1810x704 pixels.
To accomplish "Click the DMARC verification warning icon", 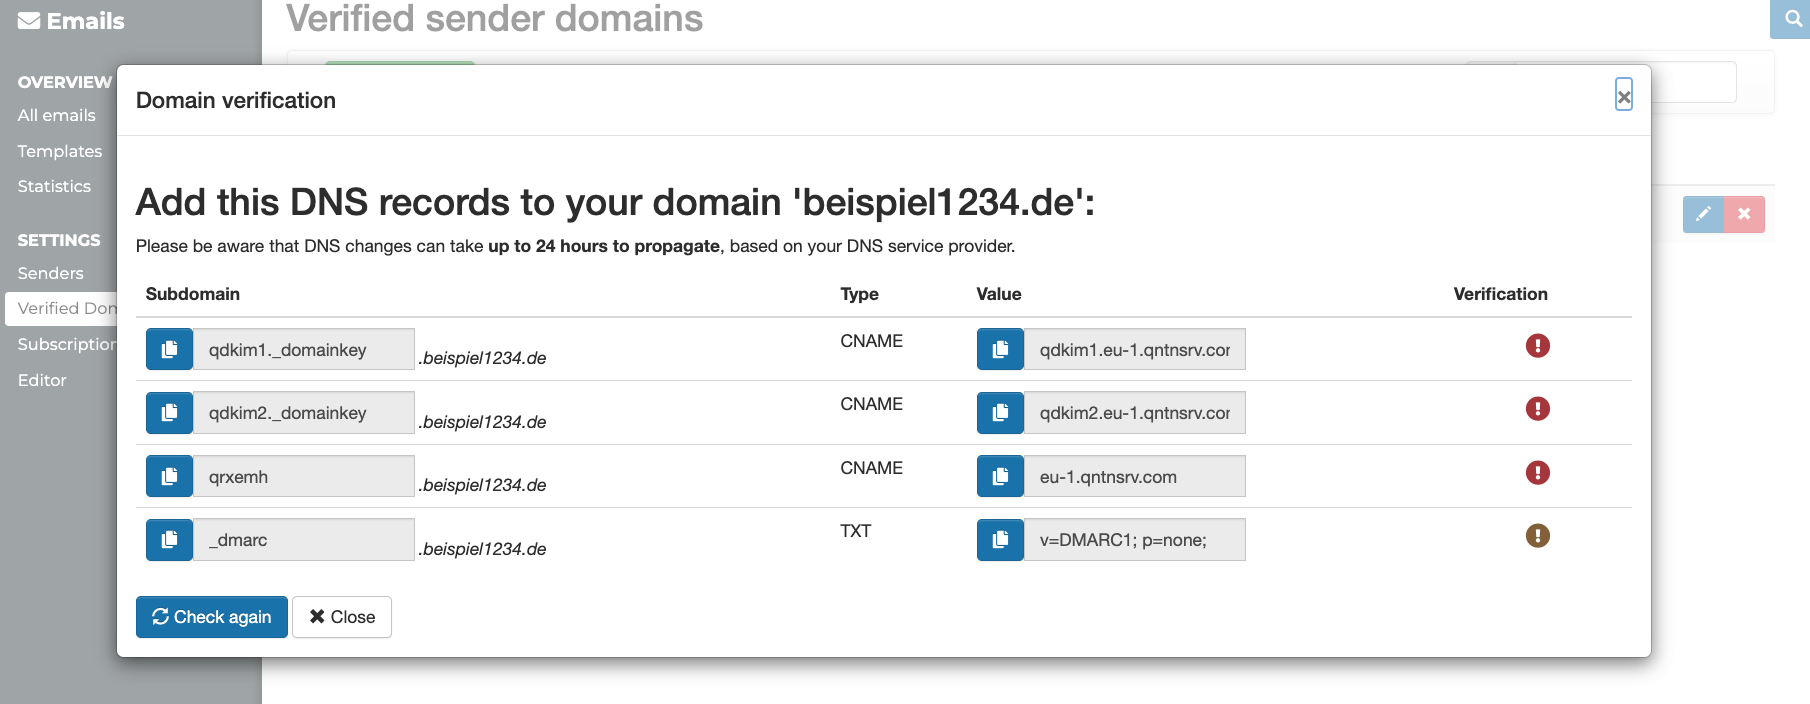I will coord(1537,536).
